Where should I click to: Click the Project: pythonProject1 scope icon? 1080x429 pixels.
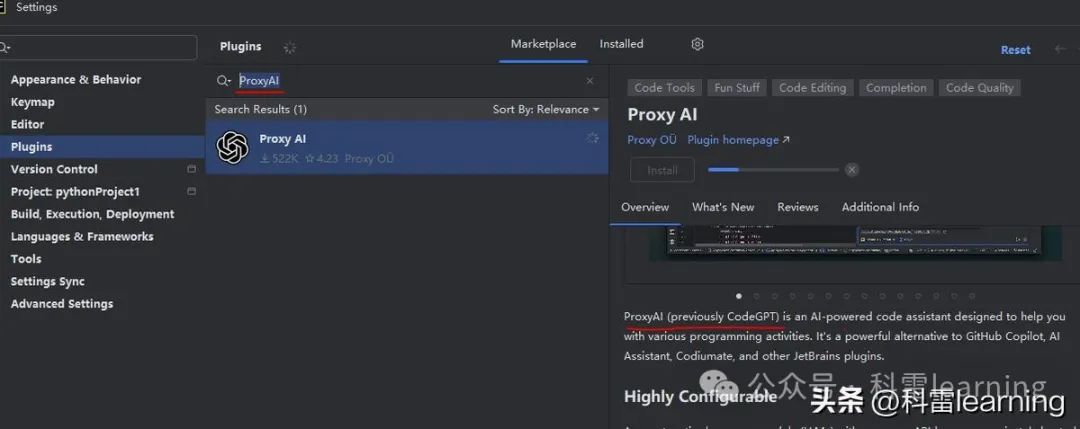pos(191,191)
